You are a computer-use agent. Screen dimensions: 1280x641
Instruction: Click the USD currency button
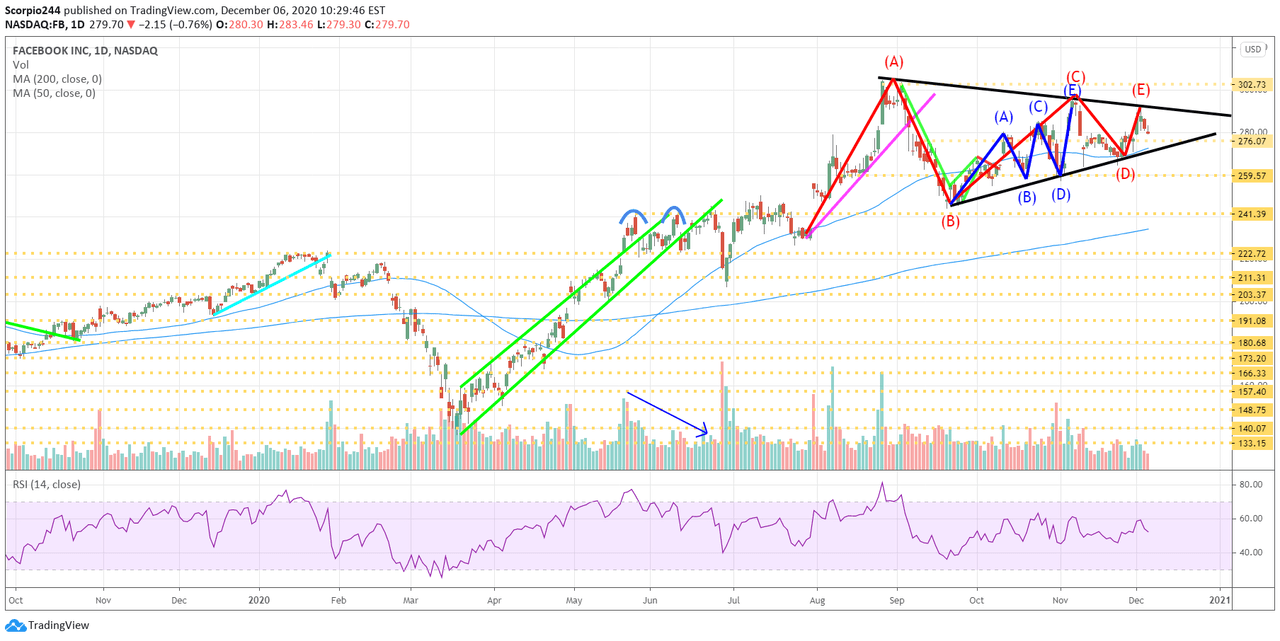coord(1252,49)
